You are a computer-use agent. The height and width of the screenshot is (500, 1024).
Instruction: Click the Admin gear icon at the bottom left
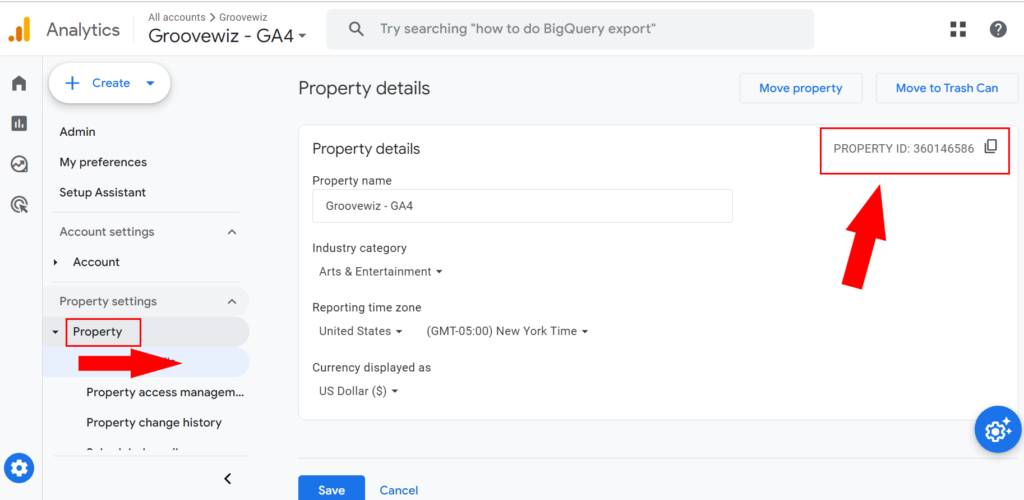tap(20, 468)
